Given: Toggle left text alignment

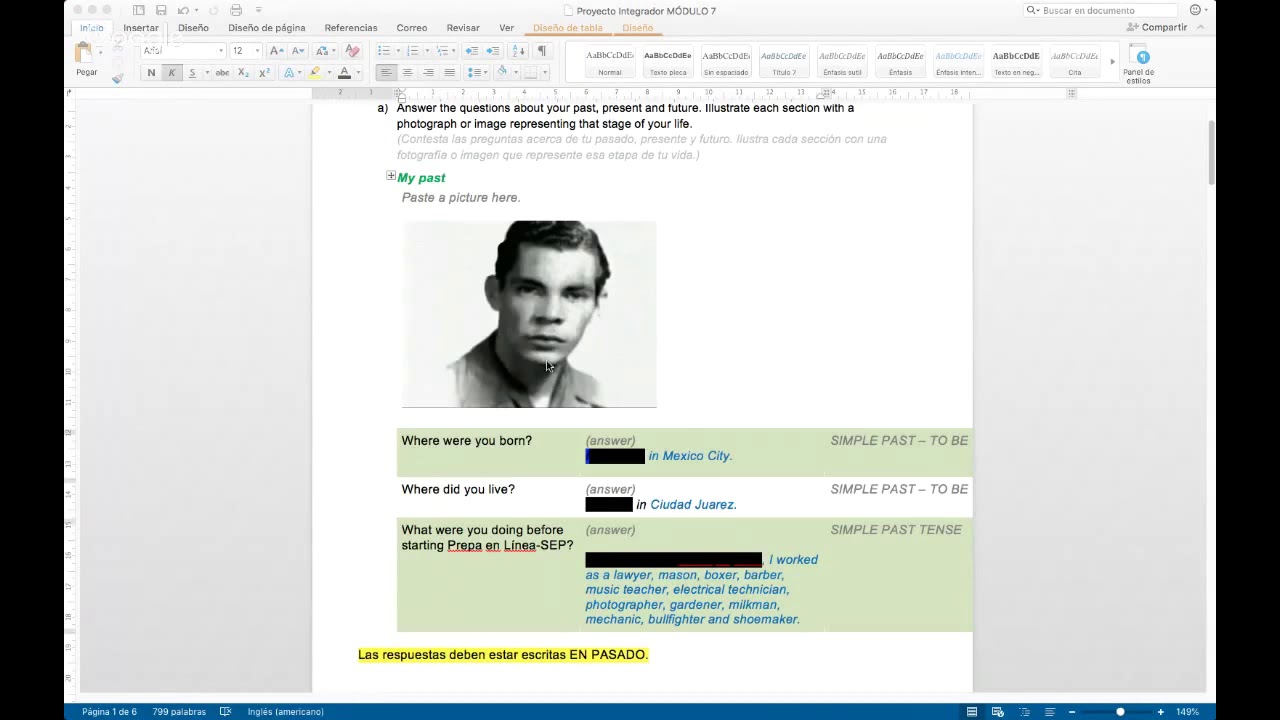Looking at the screenshot, I should 385,73.
